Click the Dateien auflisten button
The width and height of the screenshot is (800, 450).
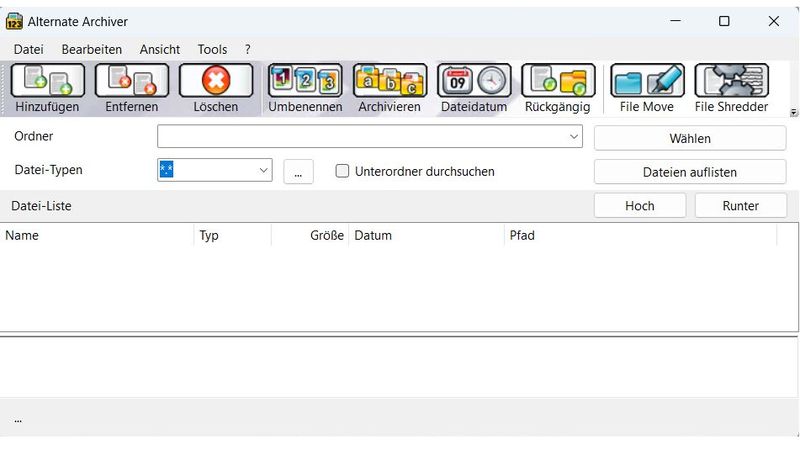click(690, 172)
